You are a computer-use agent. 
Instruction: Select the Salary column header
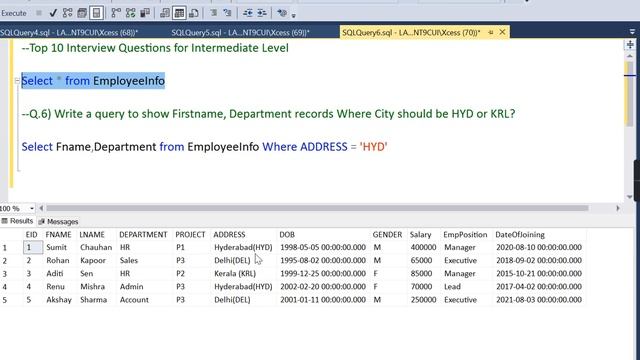pos(420,234)
